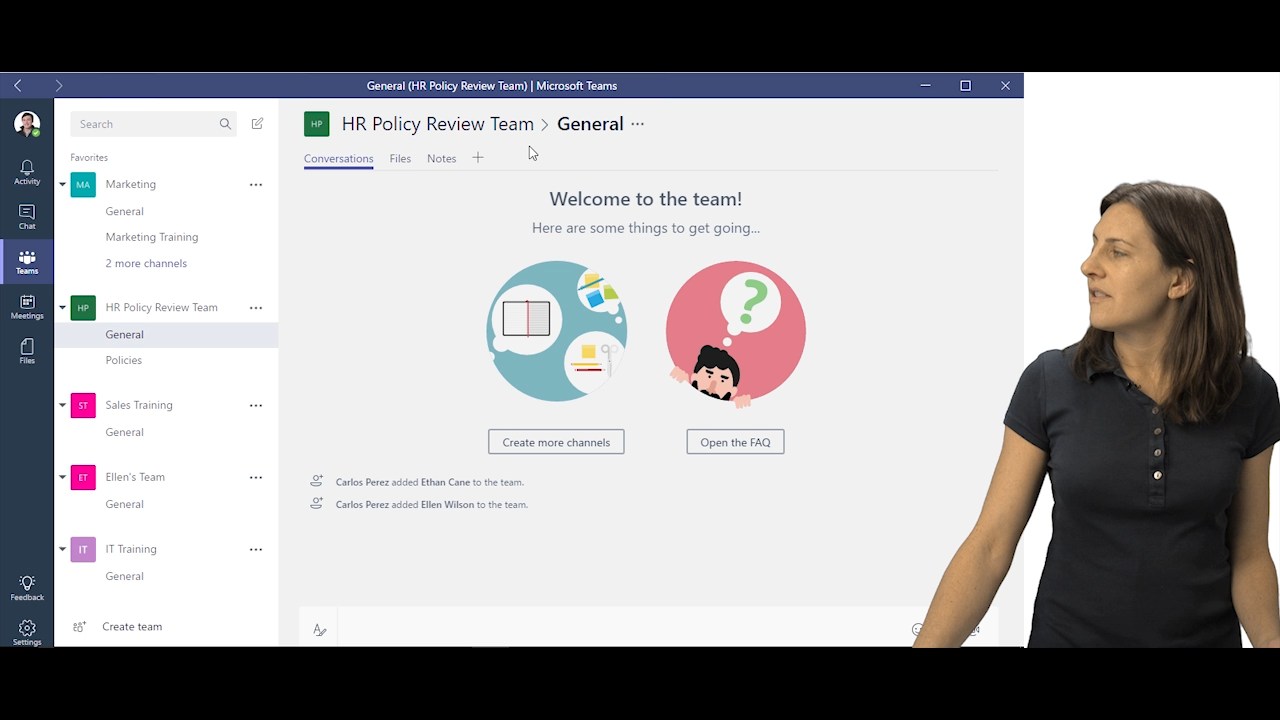
Task: Click the ST Sales Training avatar
Action: point(83,405)
